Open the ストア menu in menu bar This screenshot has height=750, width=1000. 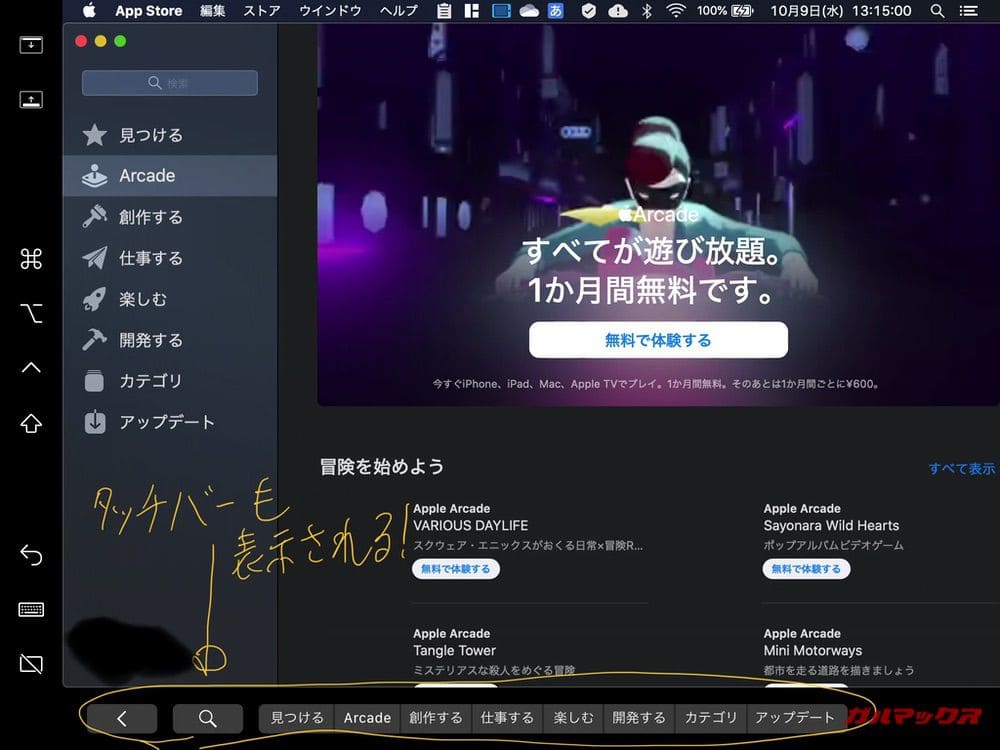pos(262,11)
